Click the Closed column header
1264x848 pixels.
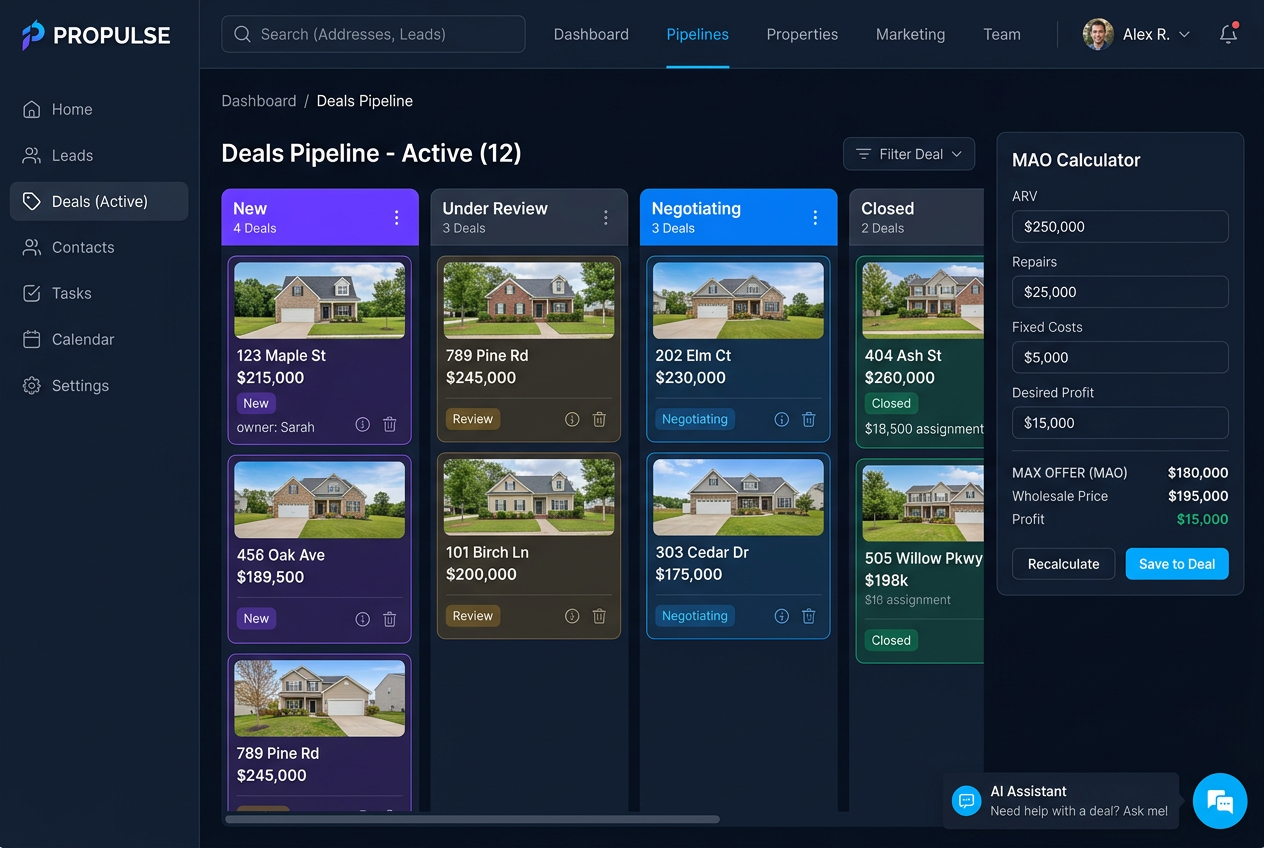tap(917, 217)
